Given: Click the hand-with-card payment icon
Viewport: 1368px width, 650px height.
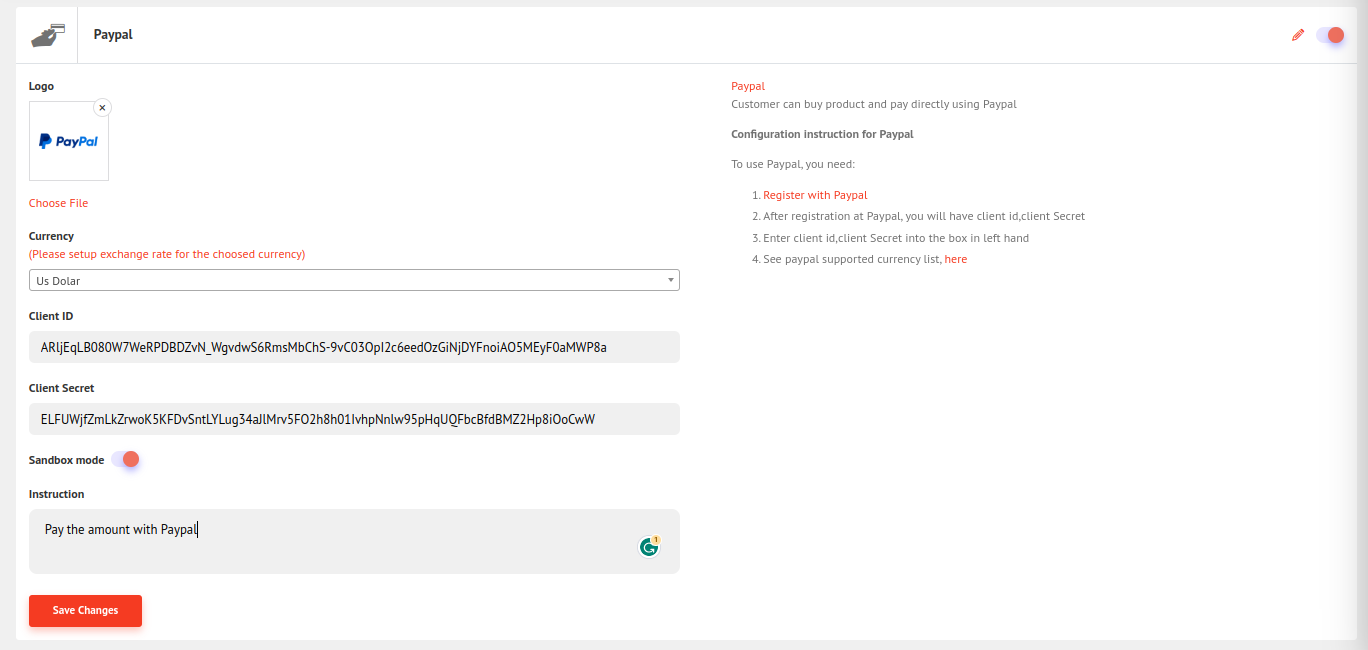Looking at the screenshot, I should click(47, 35).
